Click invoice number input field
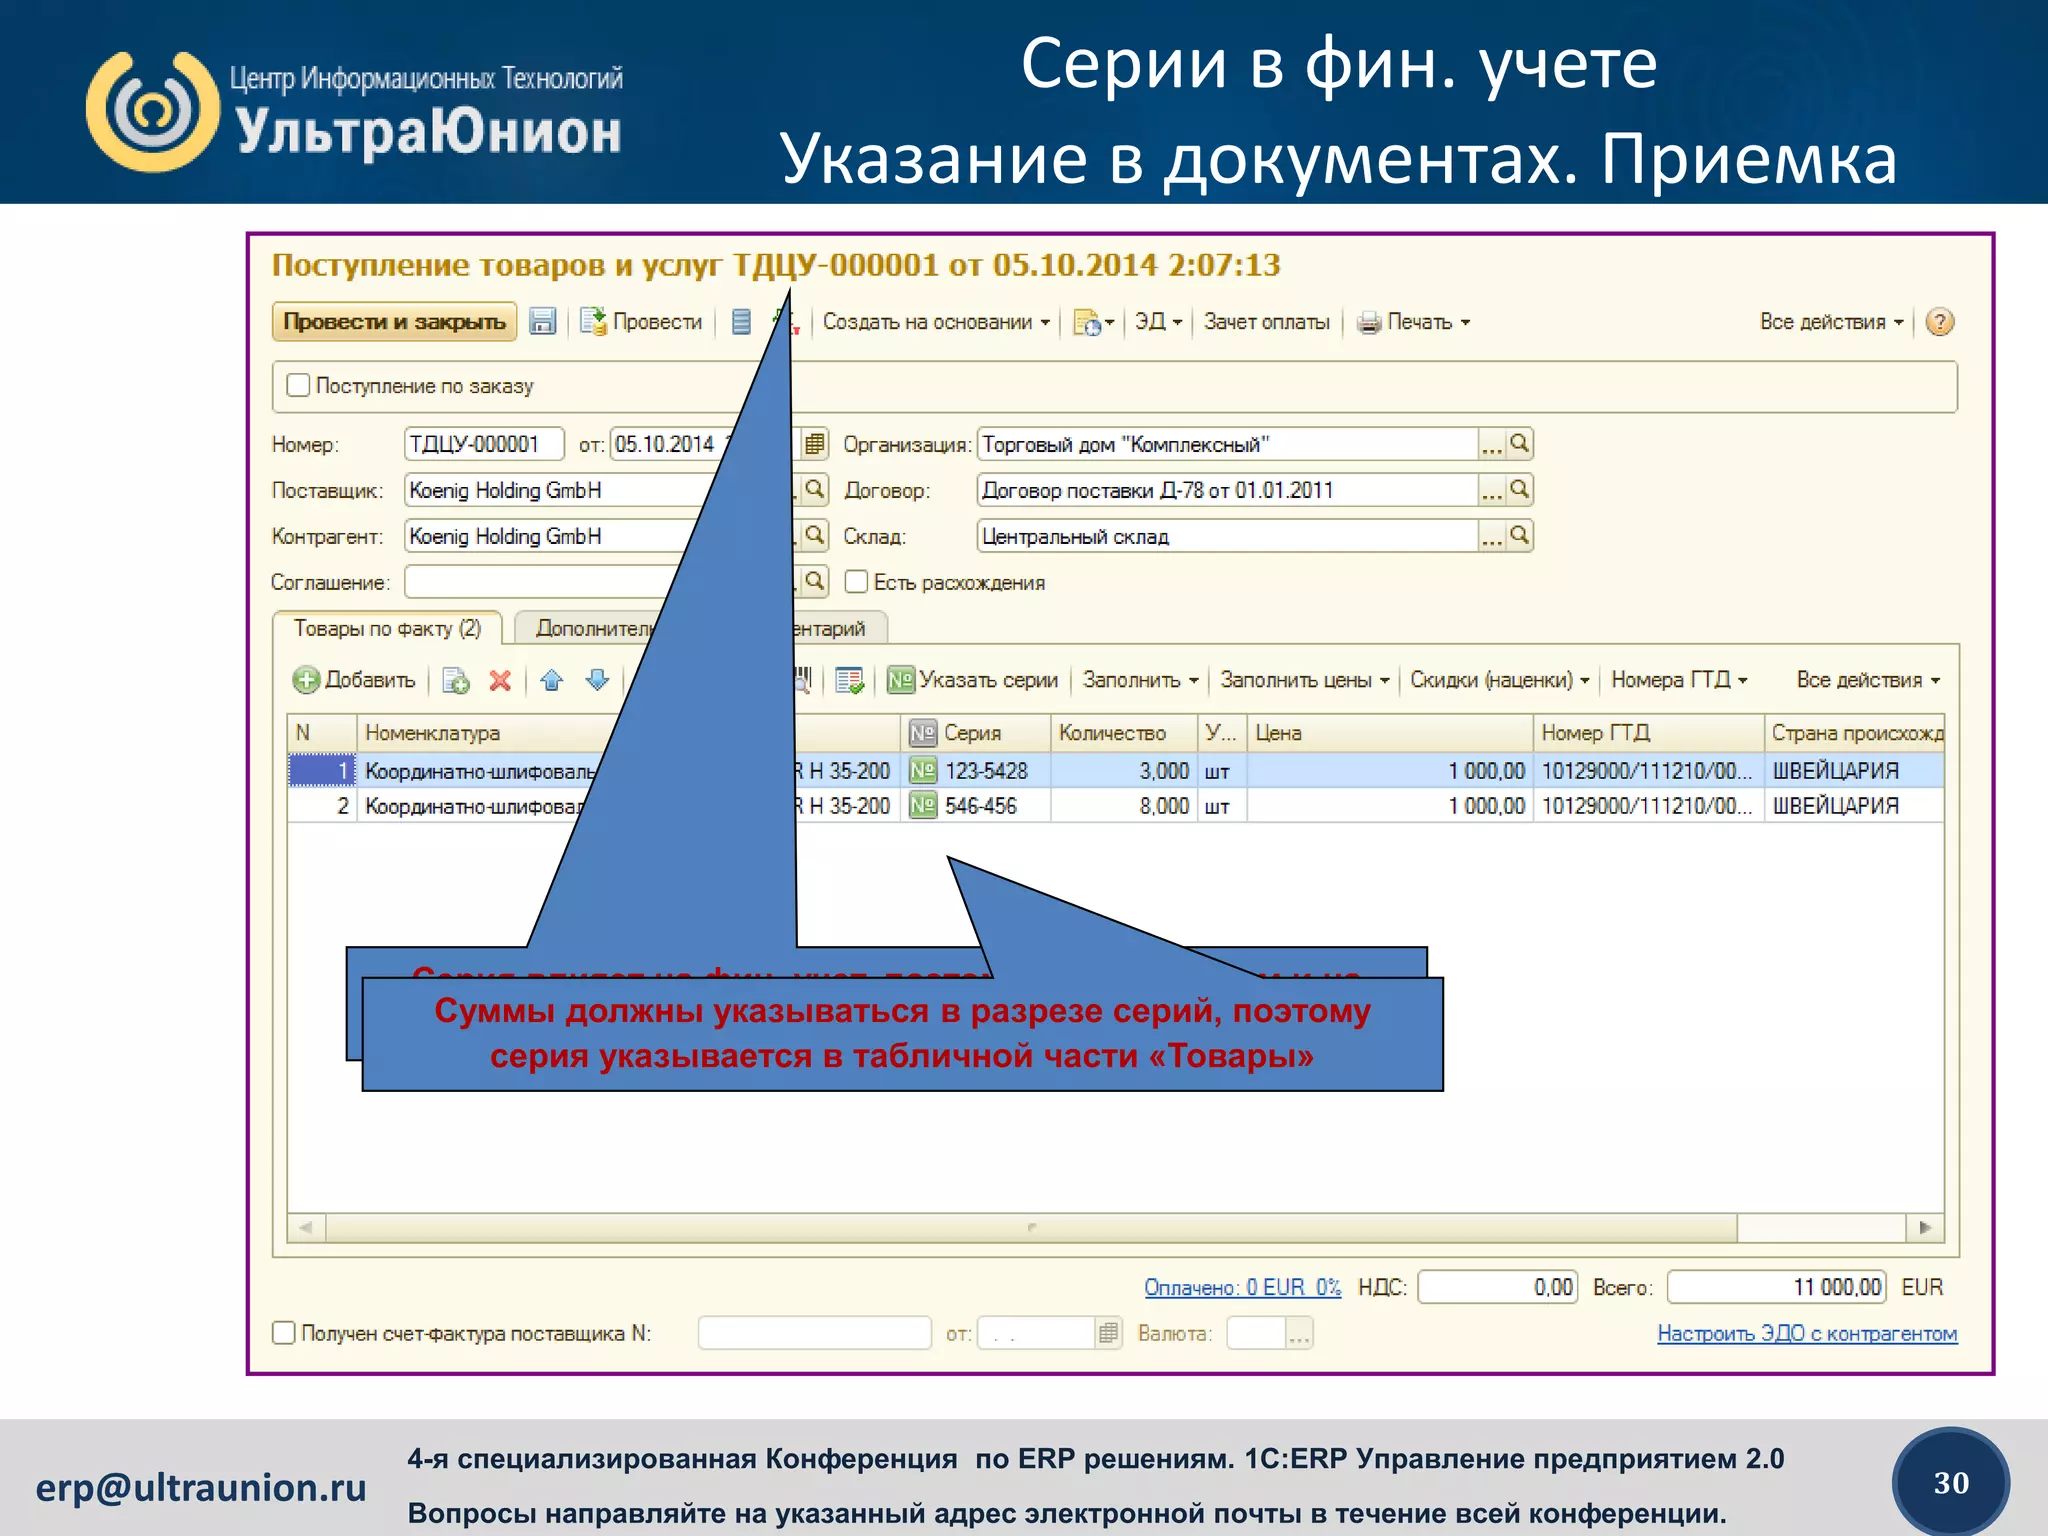 (x=814, y=1333)
